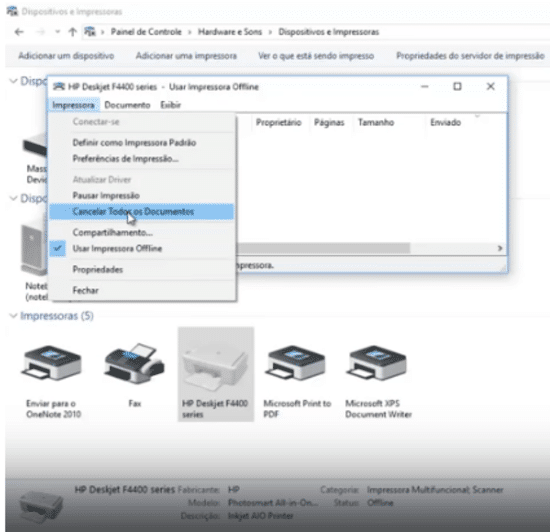Choose Fechar in the menu
Viewport: 550px width, 532px height.
pos(142,290)
